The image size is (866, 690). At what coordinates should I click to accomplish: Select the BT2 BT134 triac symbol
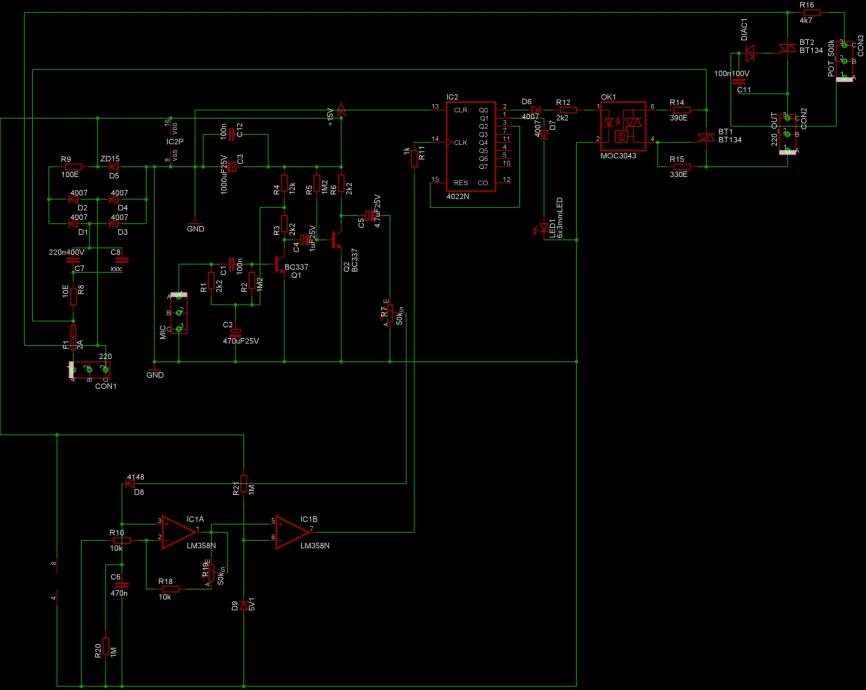[786, 49]
